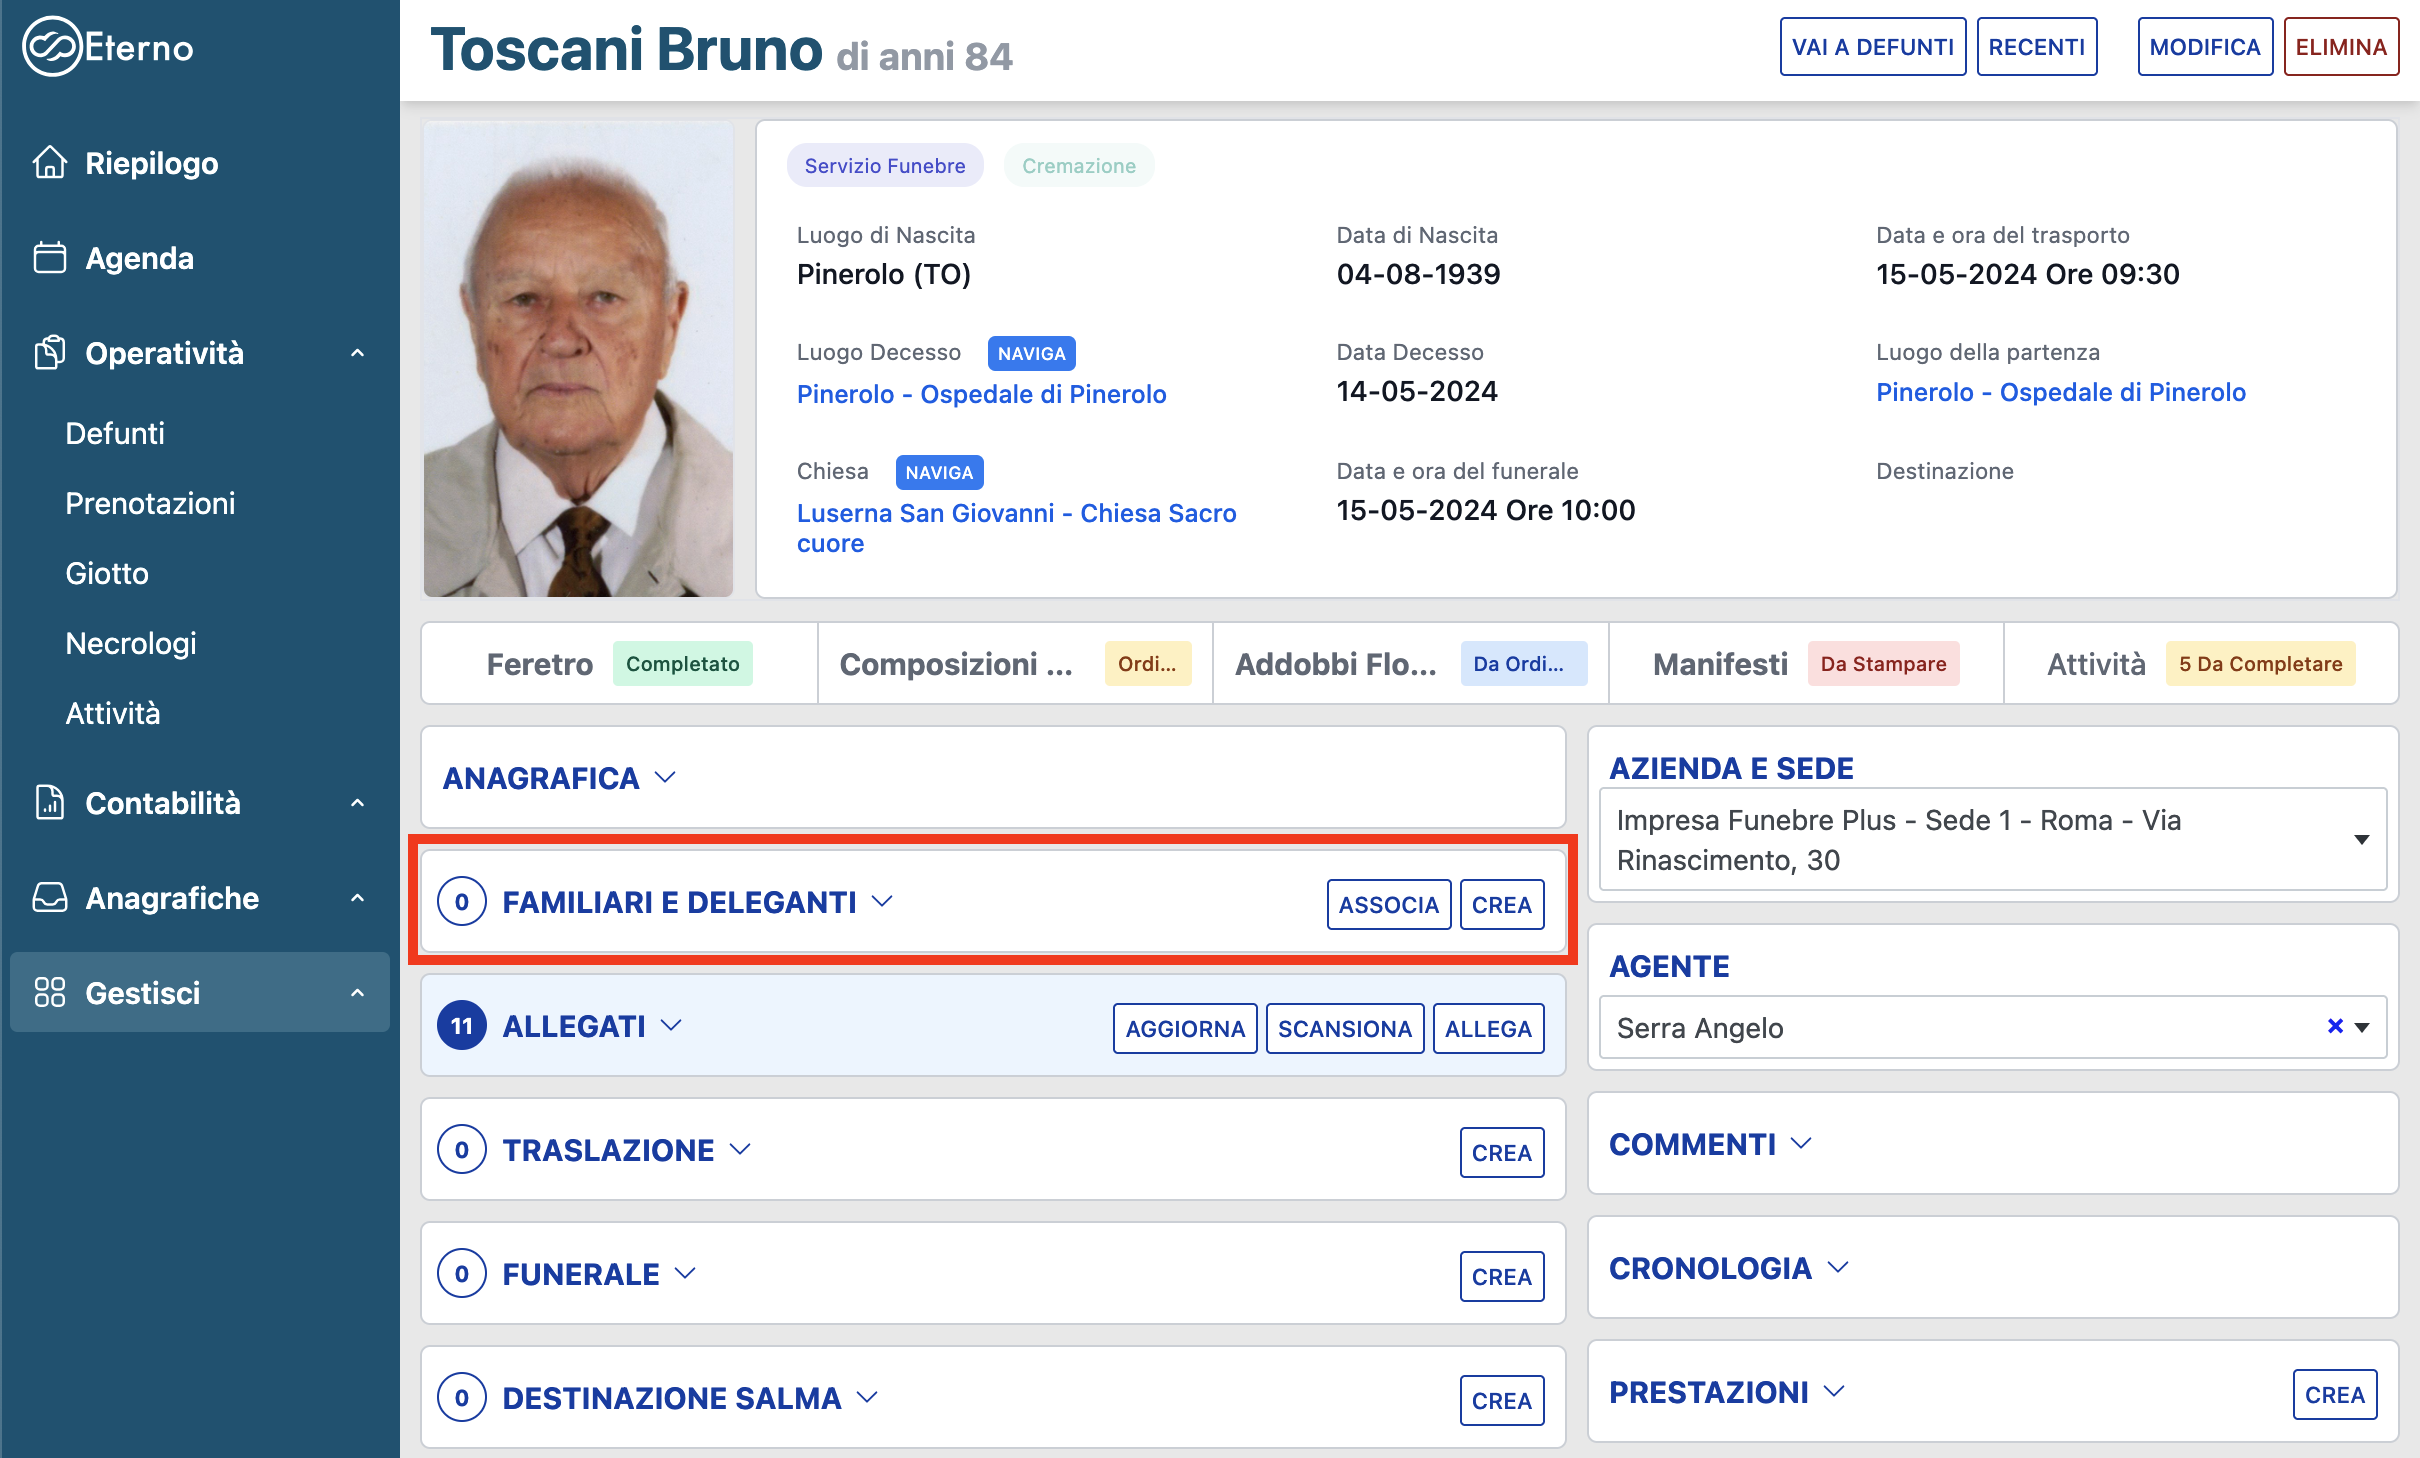This screenshot has height=1458, width=2420.
Task: Open Prenotazioni in the sidebar
Action: (x=150, y=503)
